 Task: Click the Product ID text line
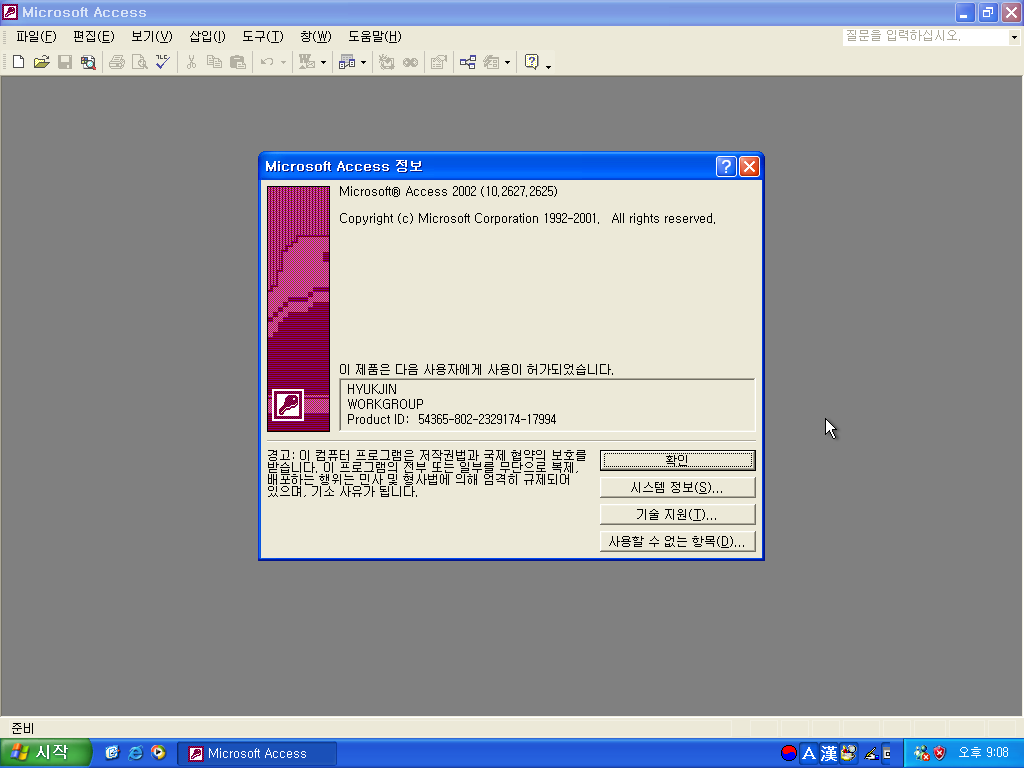[451, 419]
